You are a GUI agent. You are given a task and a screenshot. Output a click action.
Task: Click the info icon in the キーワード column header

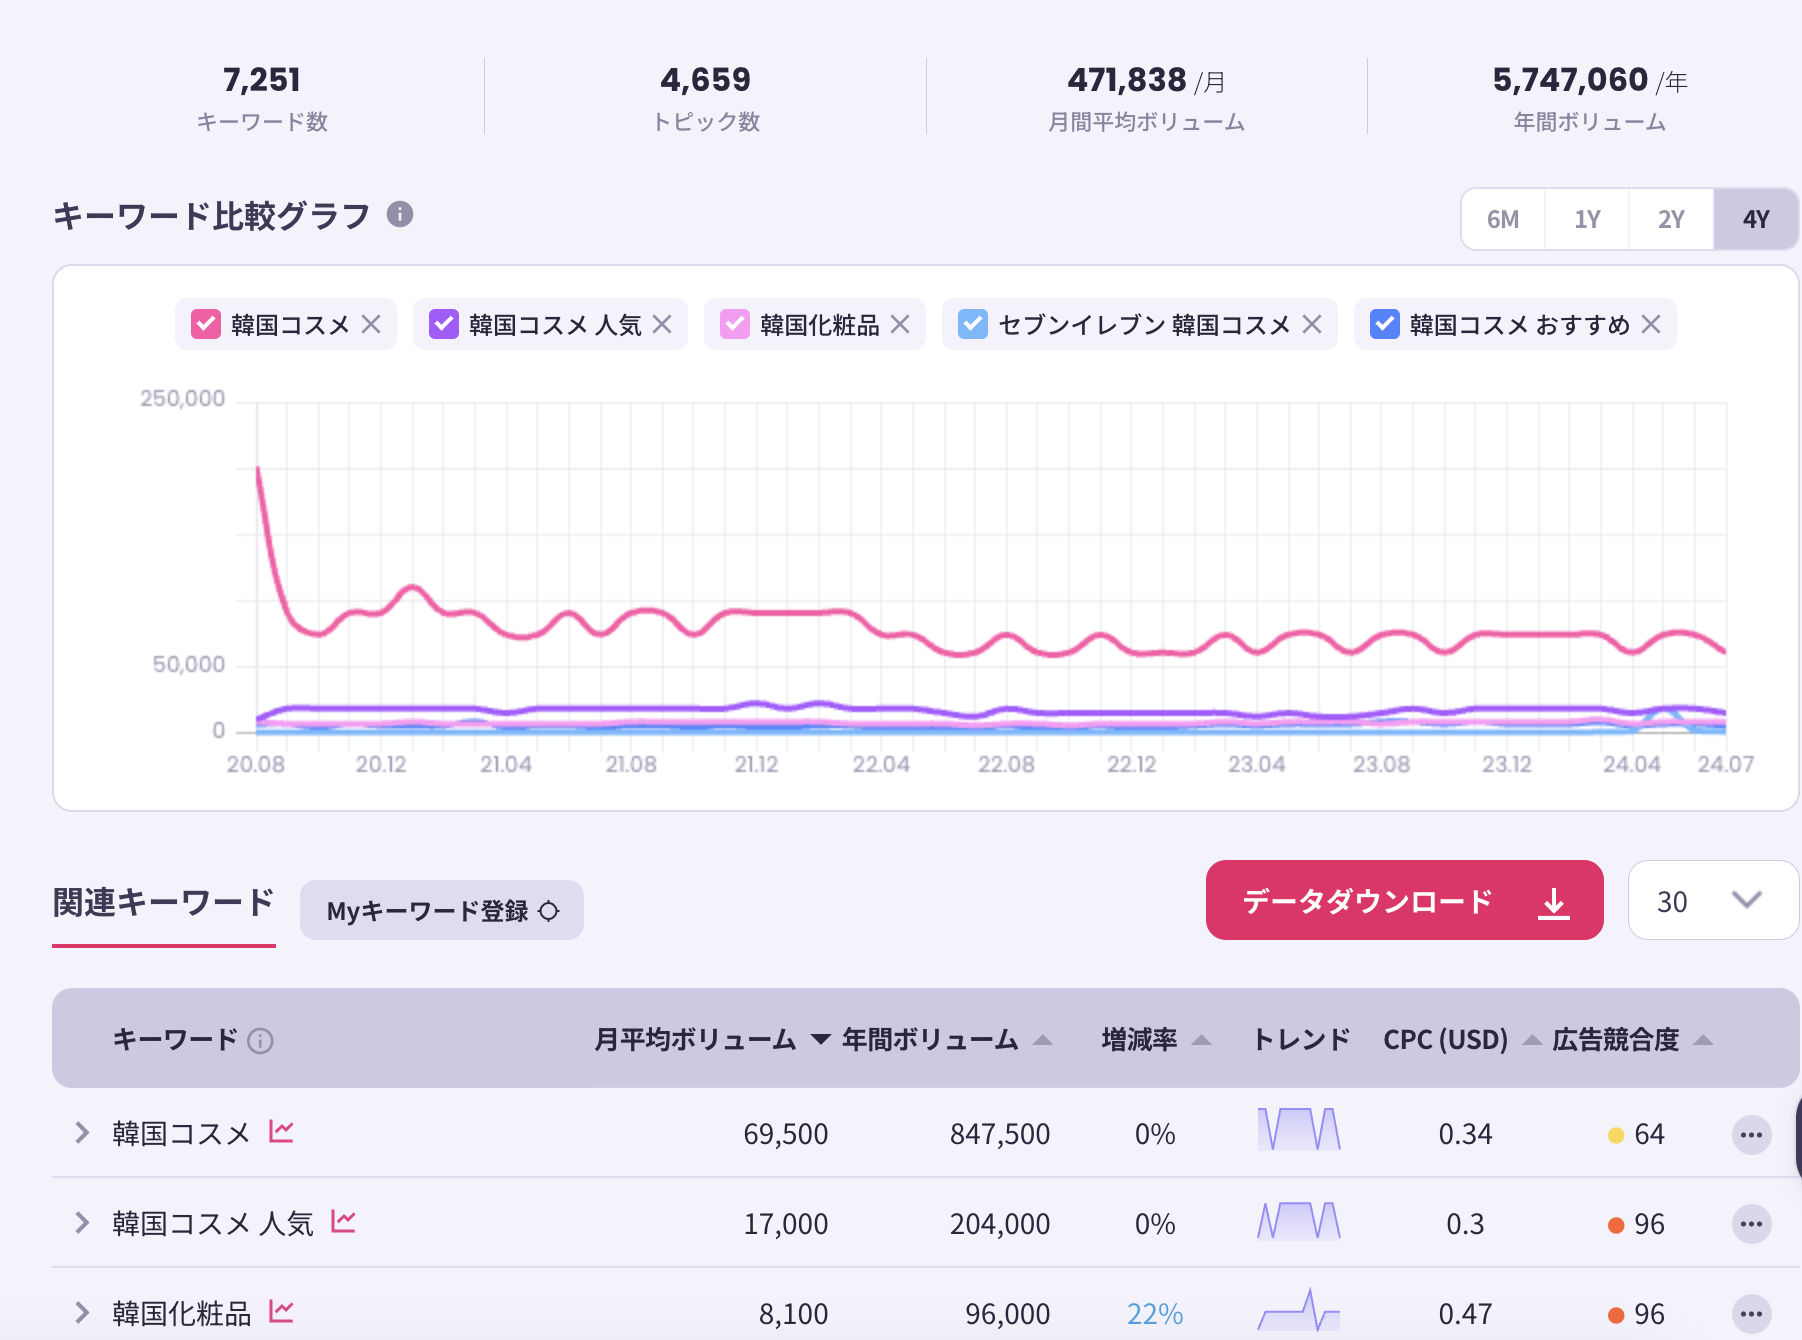(x=260, y=1041)
